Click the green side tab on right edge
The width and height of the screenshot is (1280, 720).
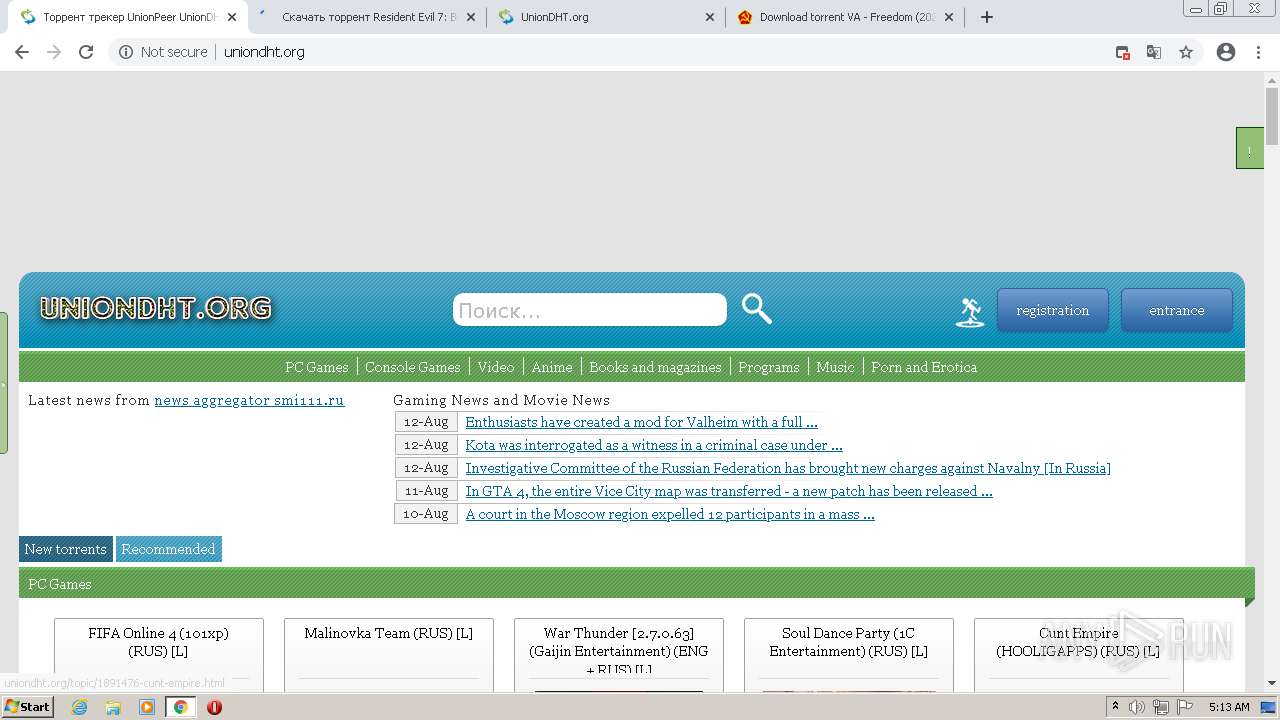point(1249,148)
